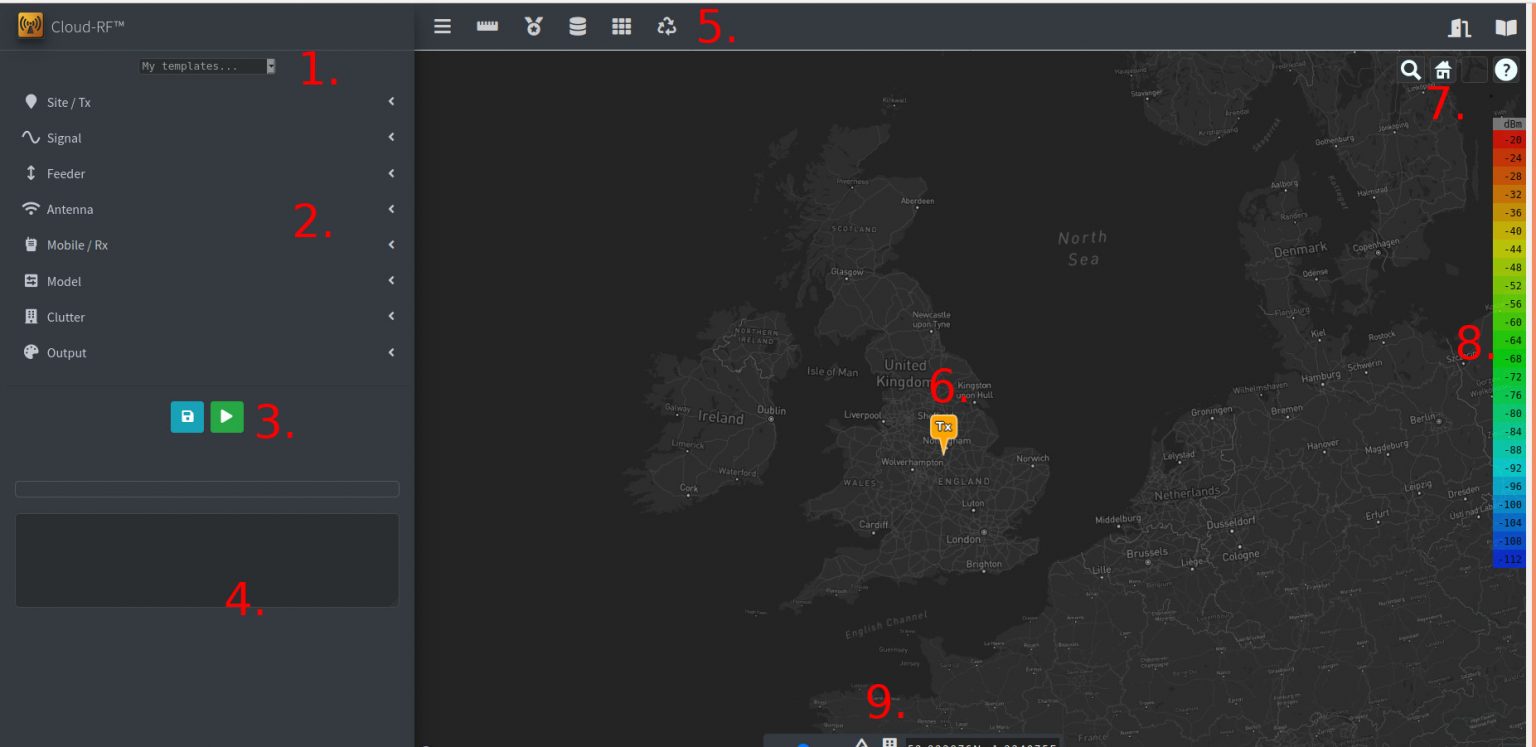Click the blue save button
Viewport: 1536px width, 747px height.
point(187,416)
